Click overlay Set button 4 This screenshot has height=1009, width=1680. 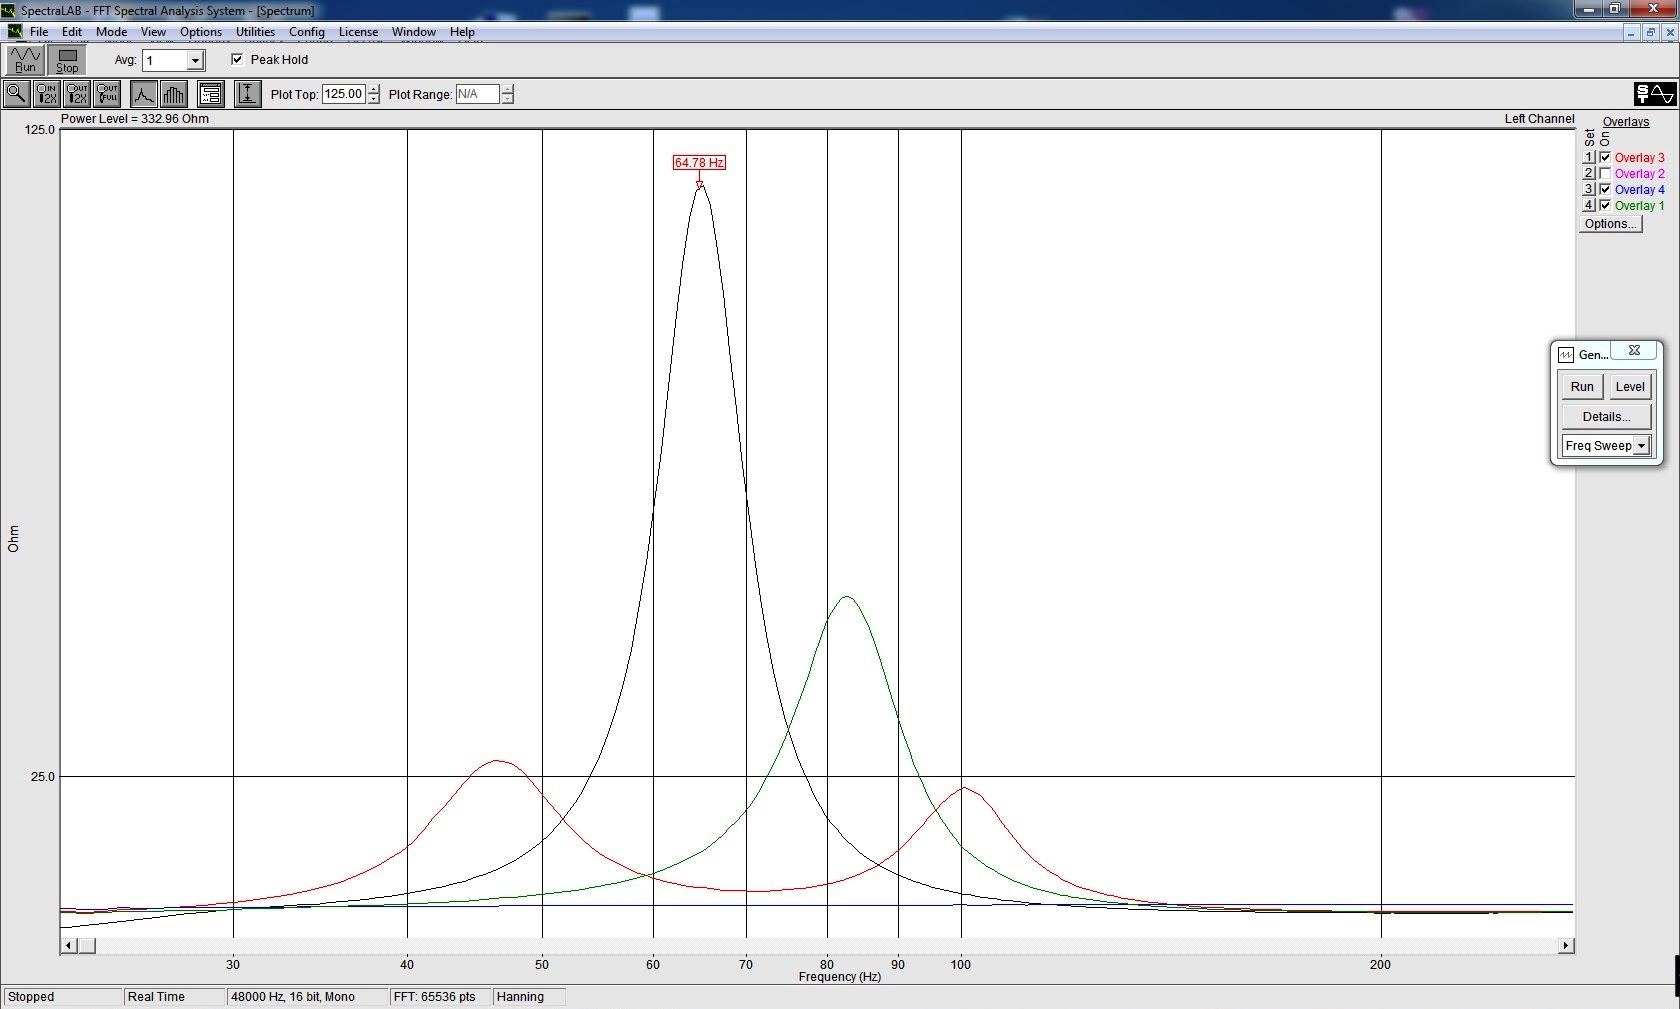point(1588,206)
